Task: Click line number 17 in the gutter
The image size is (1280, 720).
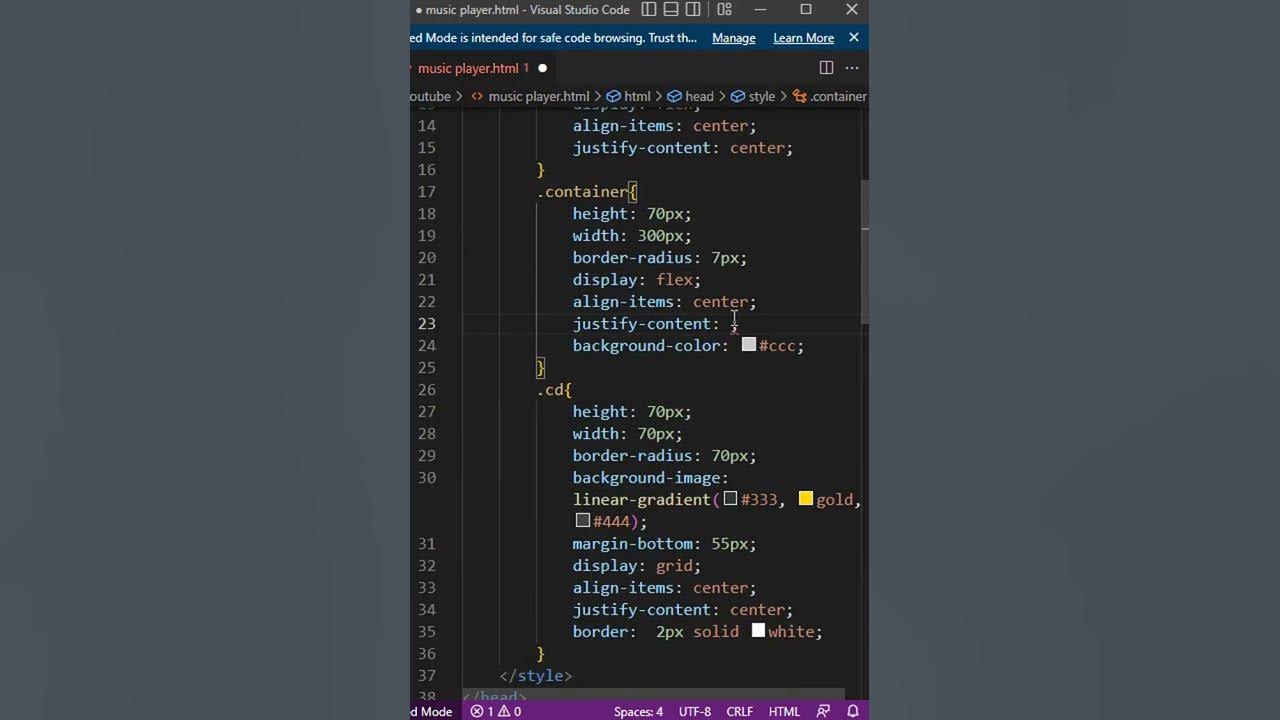Action: click(x=427, y=191)
